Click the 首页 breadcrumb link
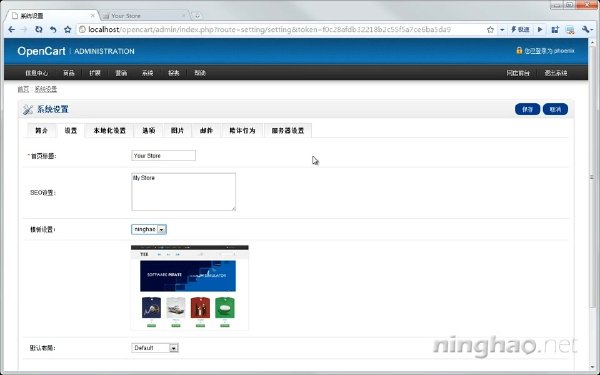Screen dimensions: 600x375 pyautogui.click(x=23, y=89)
